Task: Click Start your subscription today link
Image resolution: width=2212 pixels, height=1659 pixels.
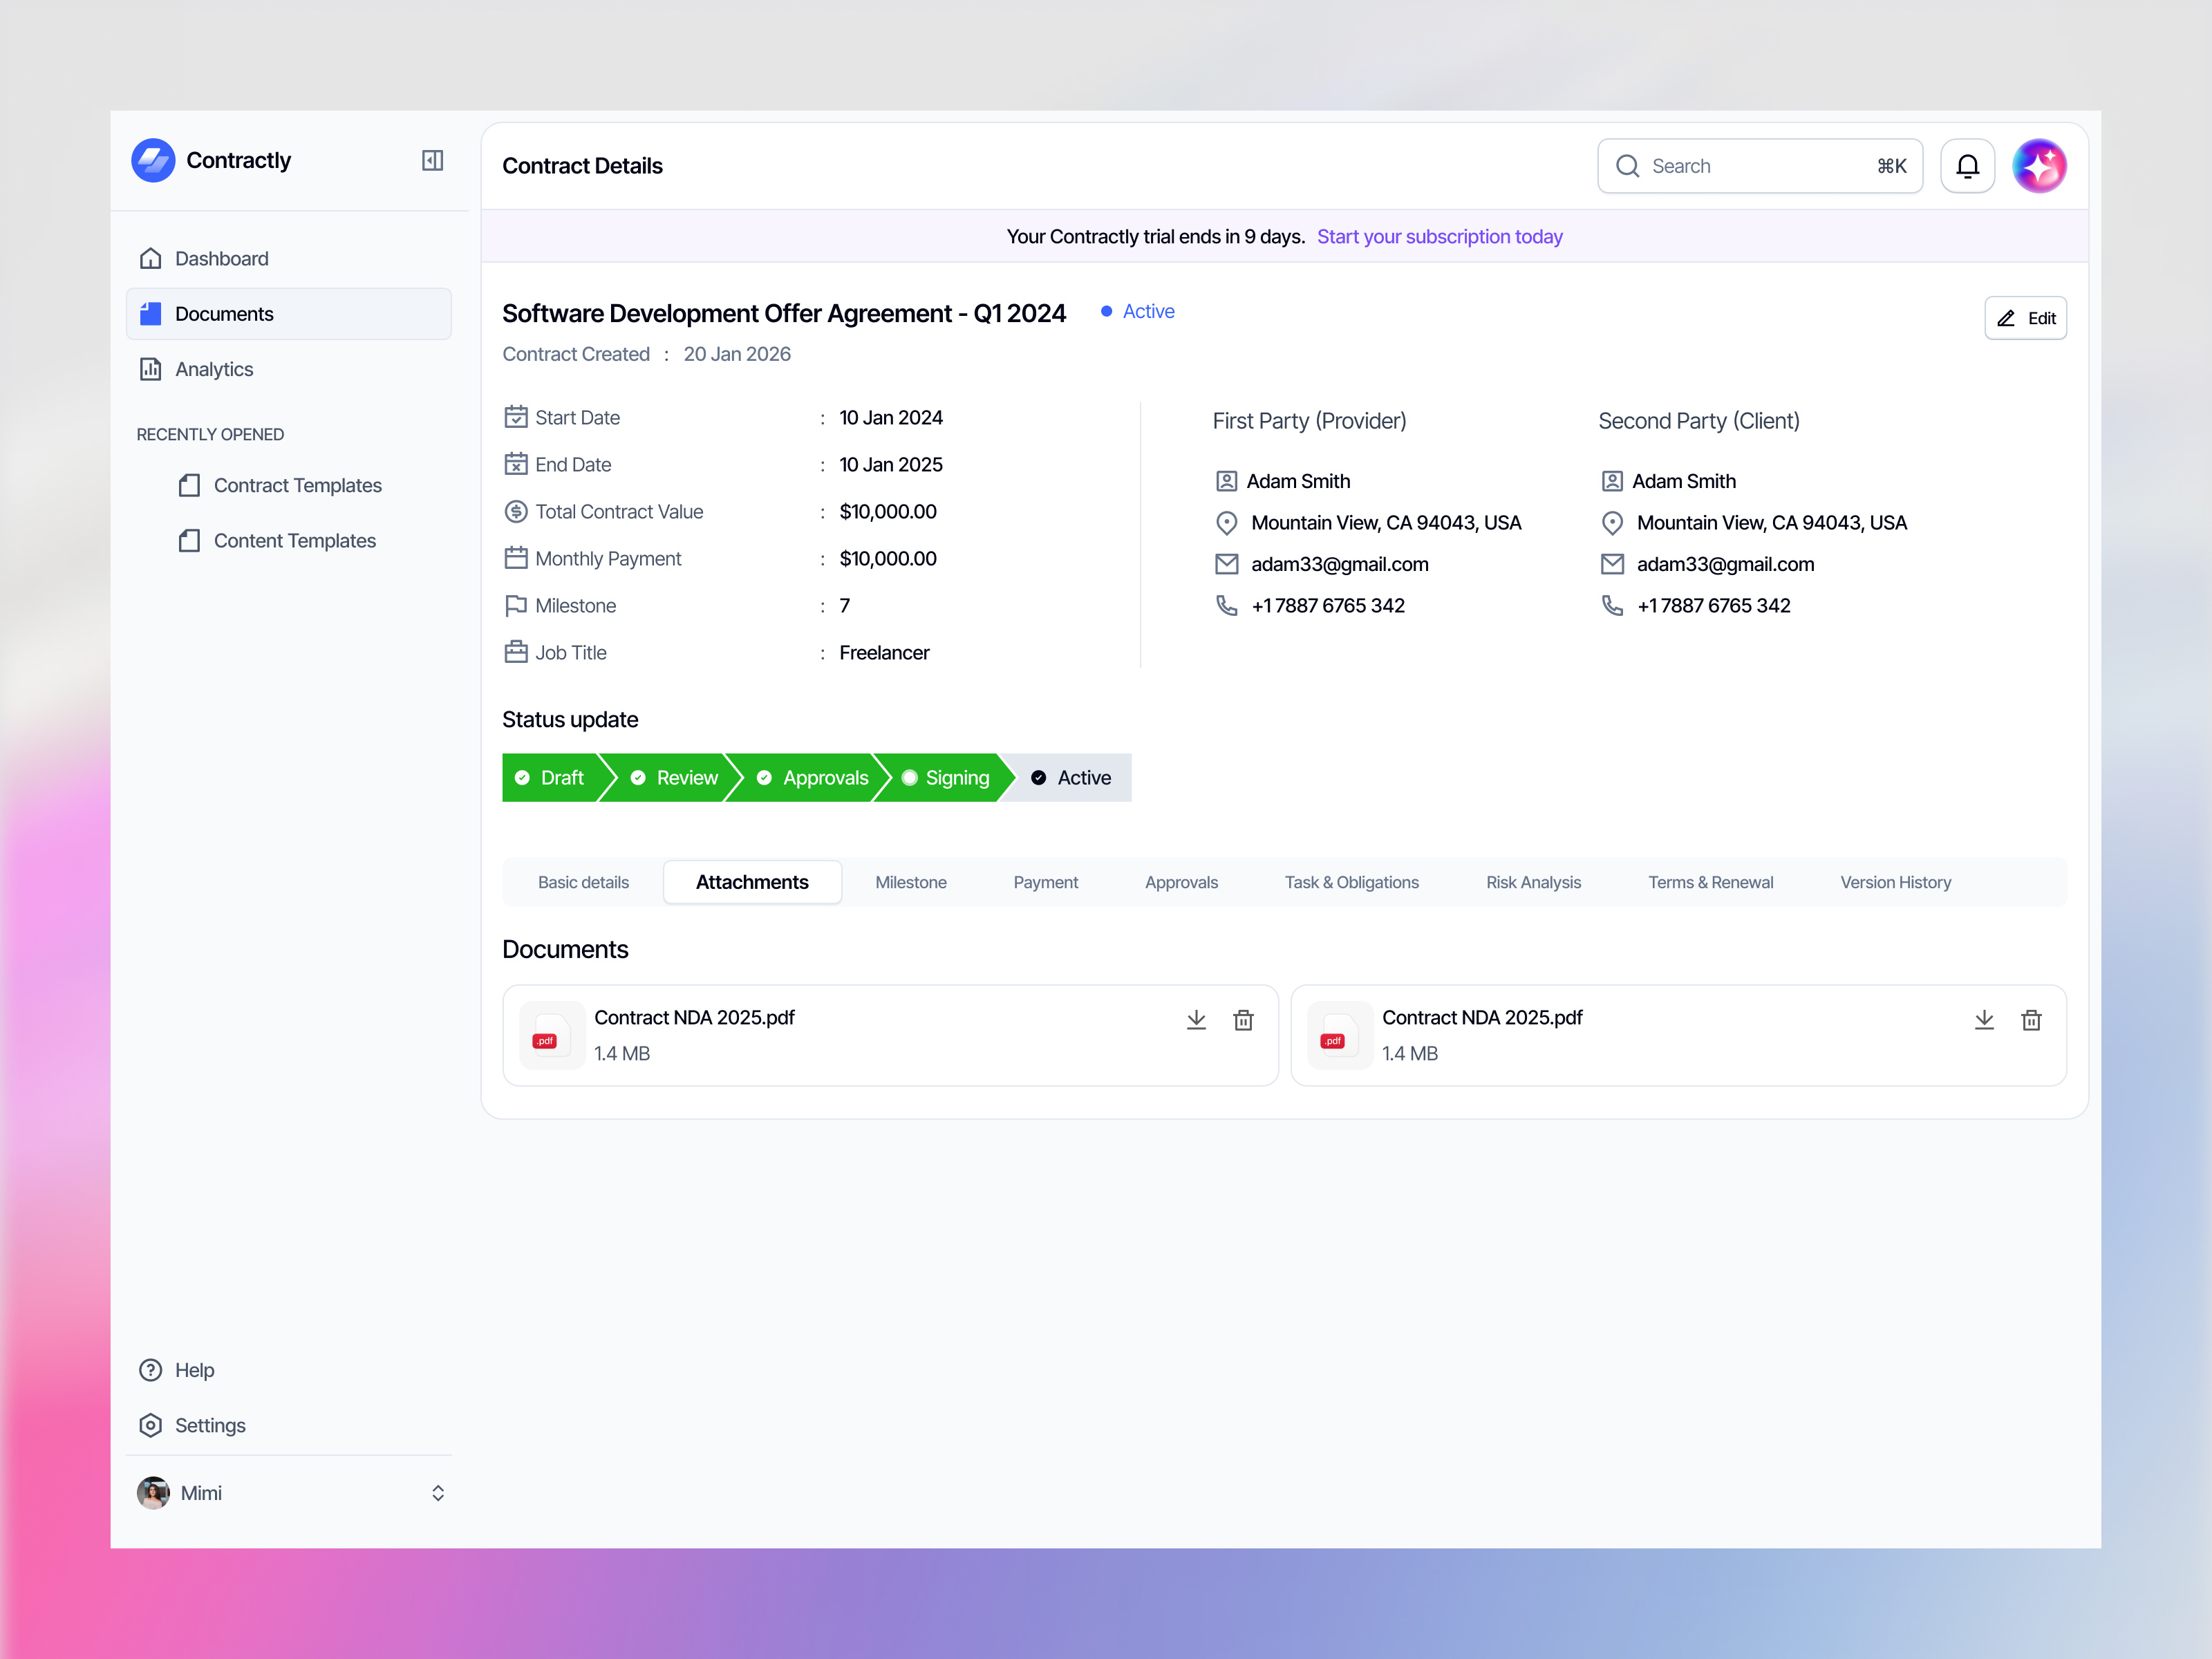Action: point(1439,236)
